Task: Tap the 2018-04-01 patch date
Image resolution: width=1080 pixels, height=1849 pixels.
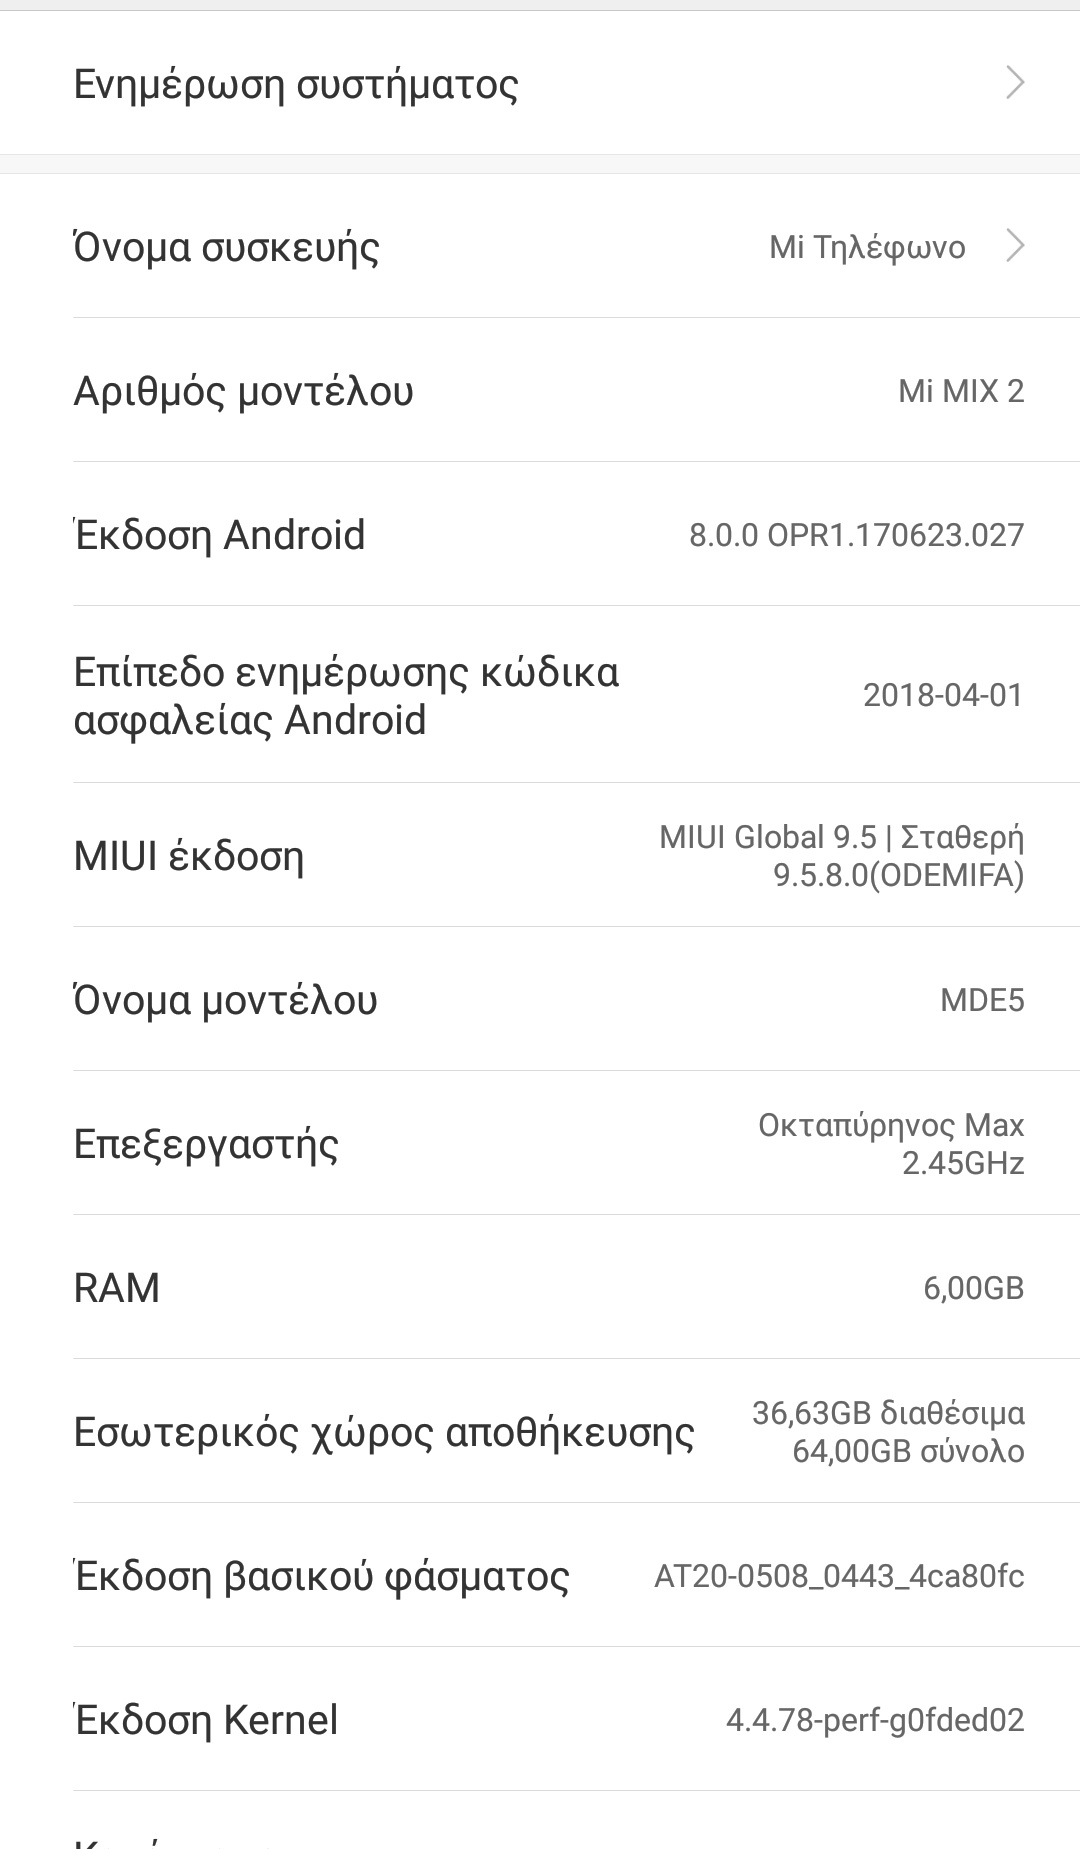Action: click(943, 695)
